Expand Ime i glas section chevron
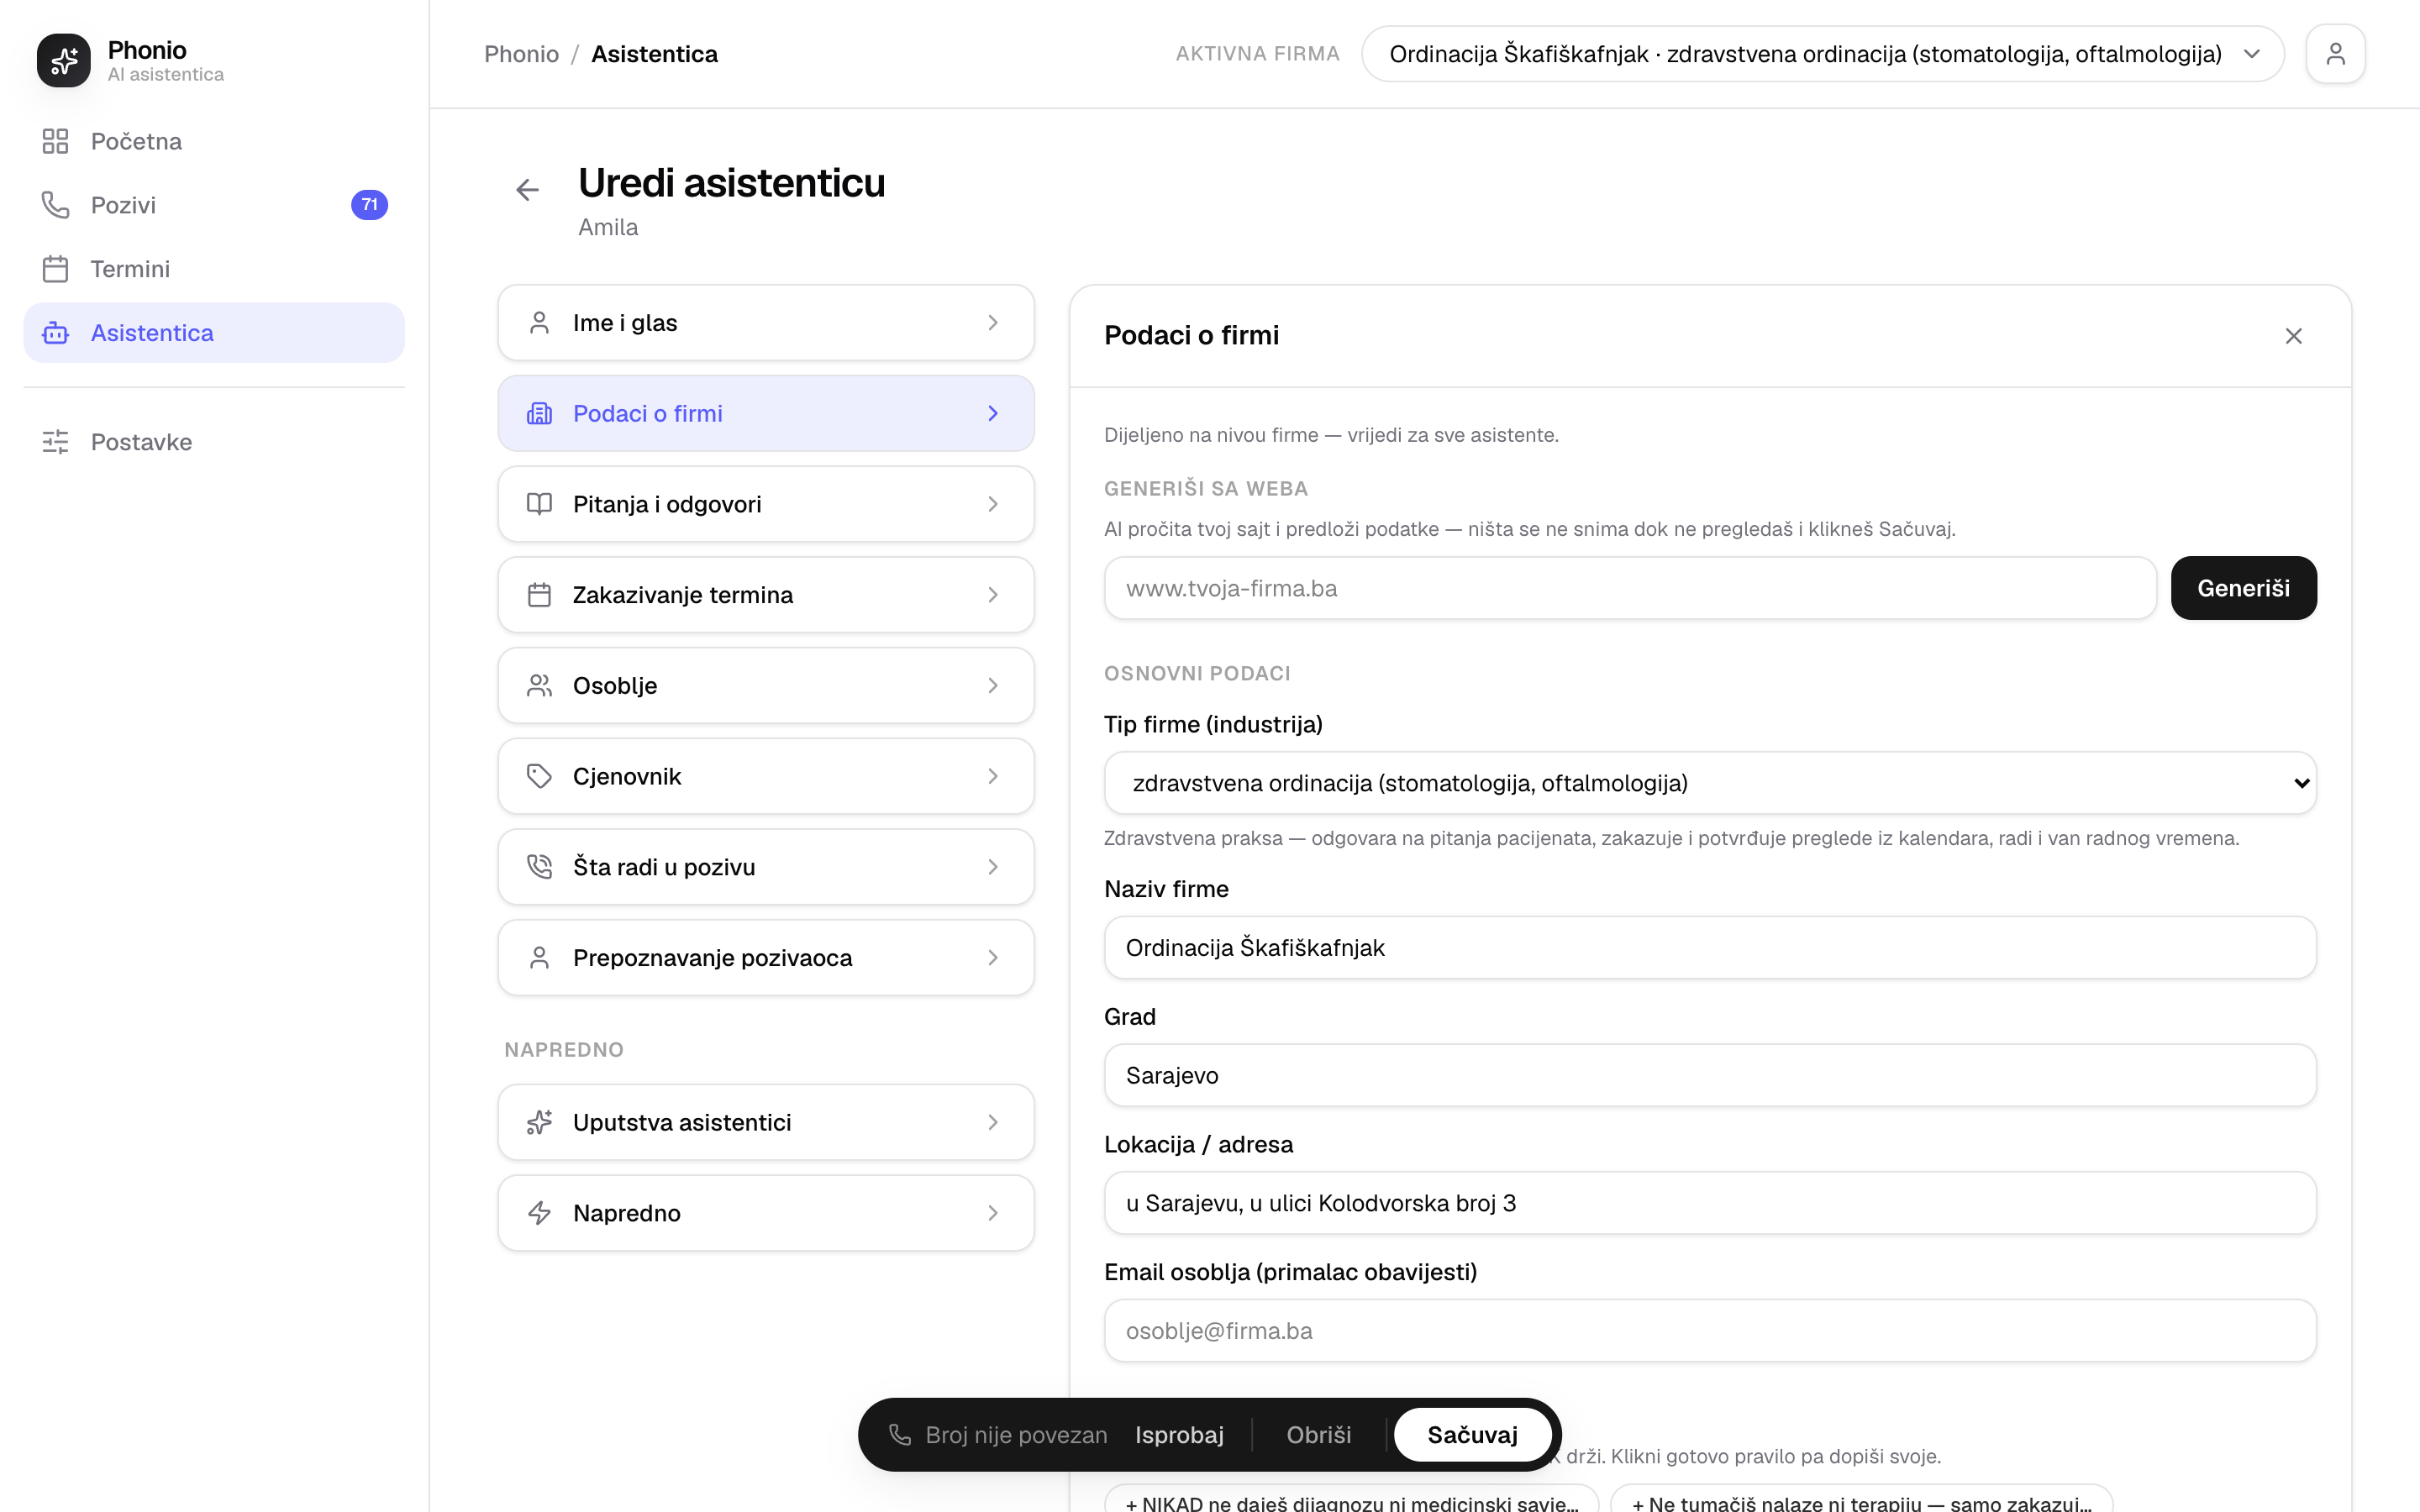The image size is (2420, 1512). (x=993, y=323)
